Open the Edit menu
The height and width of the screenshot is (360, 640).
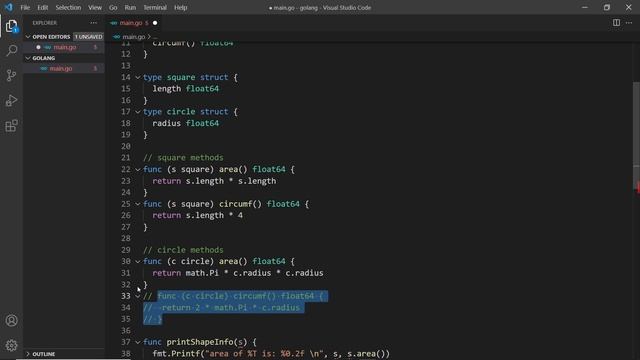pos(42,7)
